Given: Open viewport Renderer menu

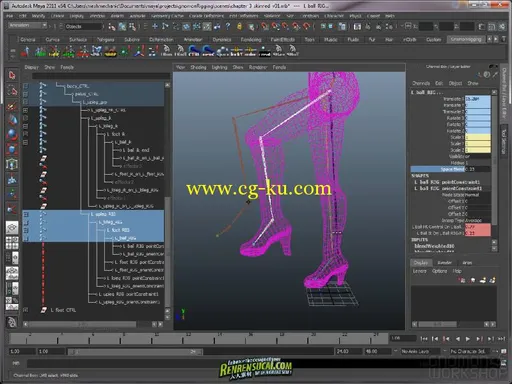Looking at the screenshot, I should (x=258, y=67).
